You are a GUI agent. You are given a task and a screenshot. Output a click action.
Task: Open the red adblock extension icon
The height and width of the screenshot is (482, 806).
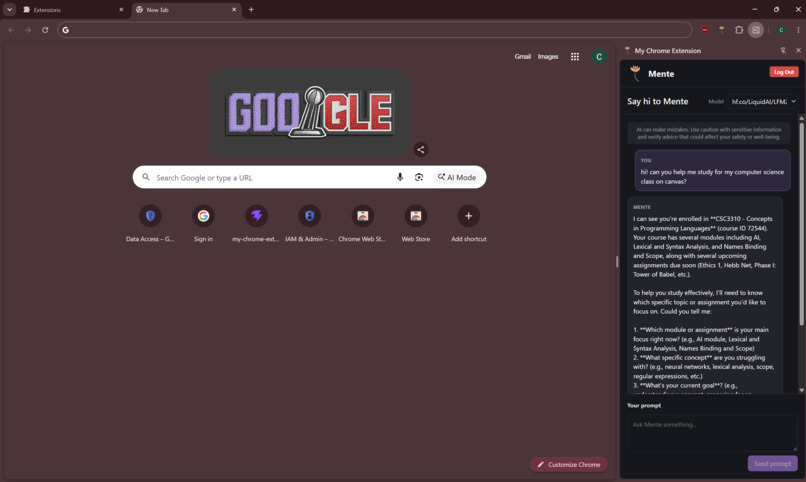click(x=704, y=30)
